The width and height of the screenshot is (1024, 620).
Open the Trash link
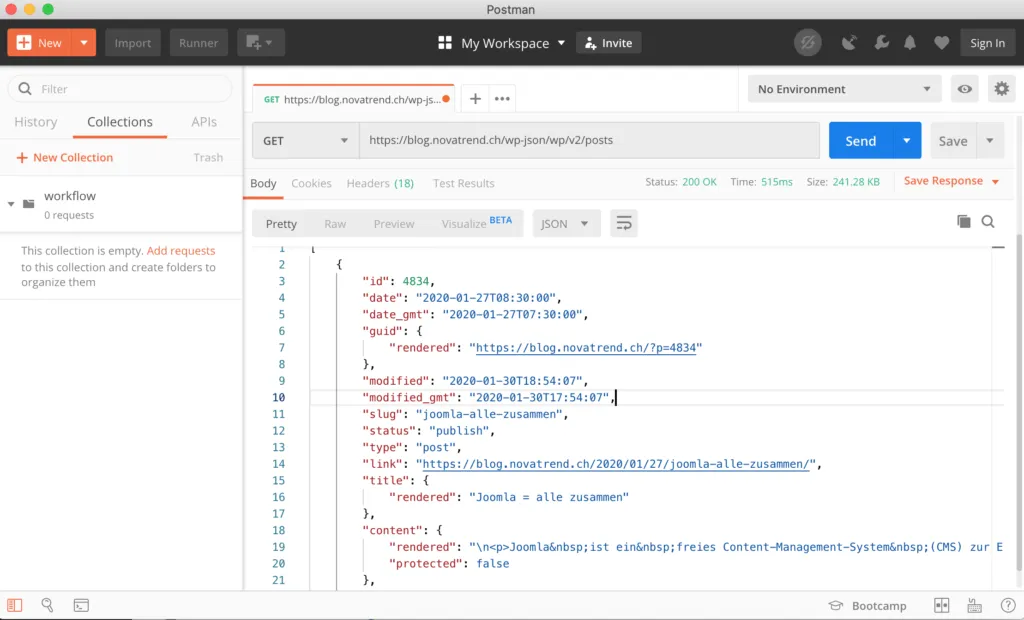pos(208,157)
